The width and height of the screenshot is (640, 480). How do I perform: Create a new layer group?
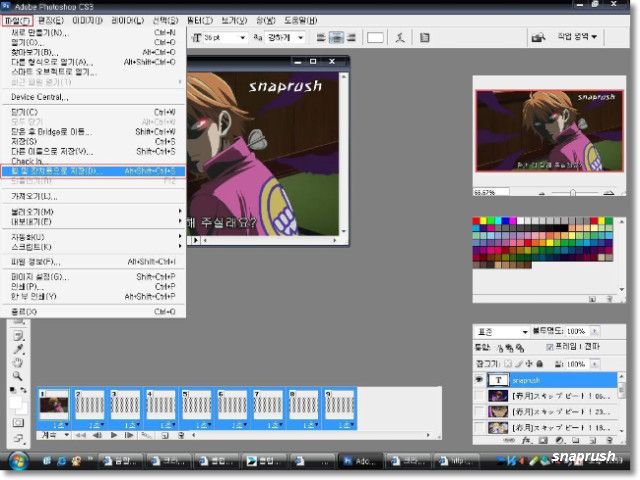tap(576, 440)
